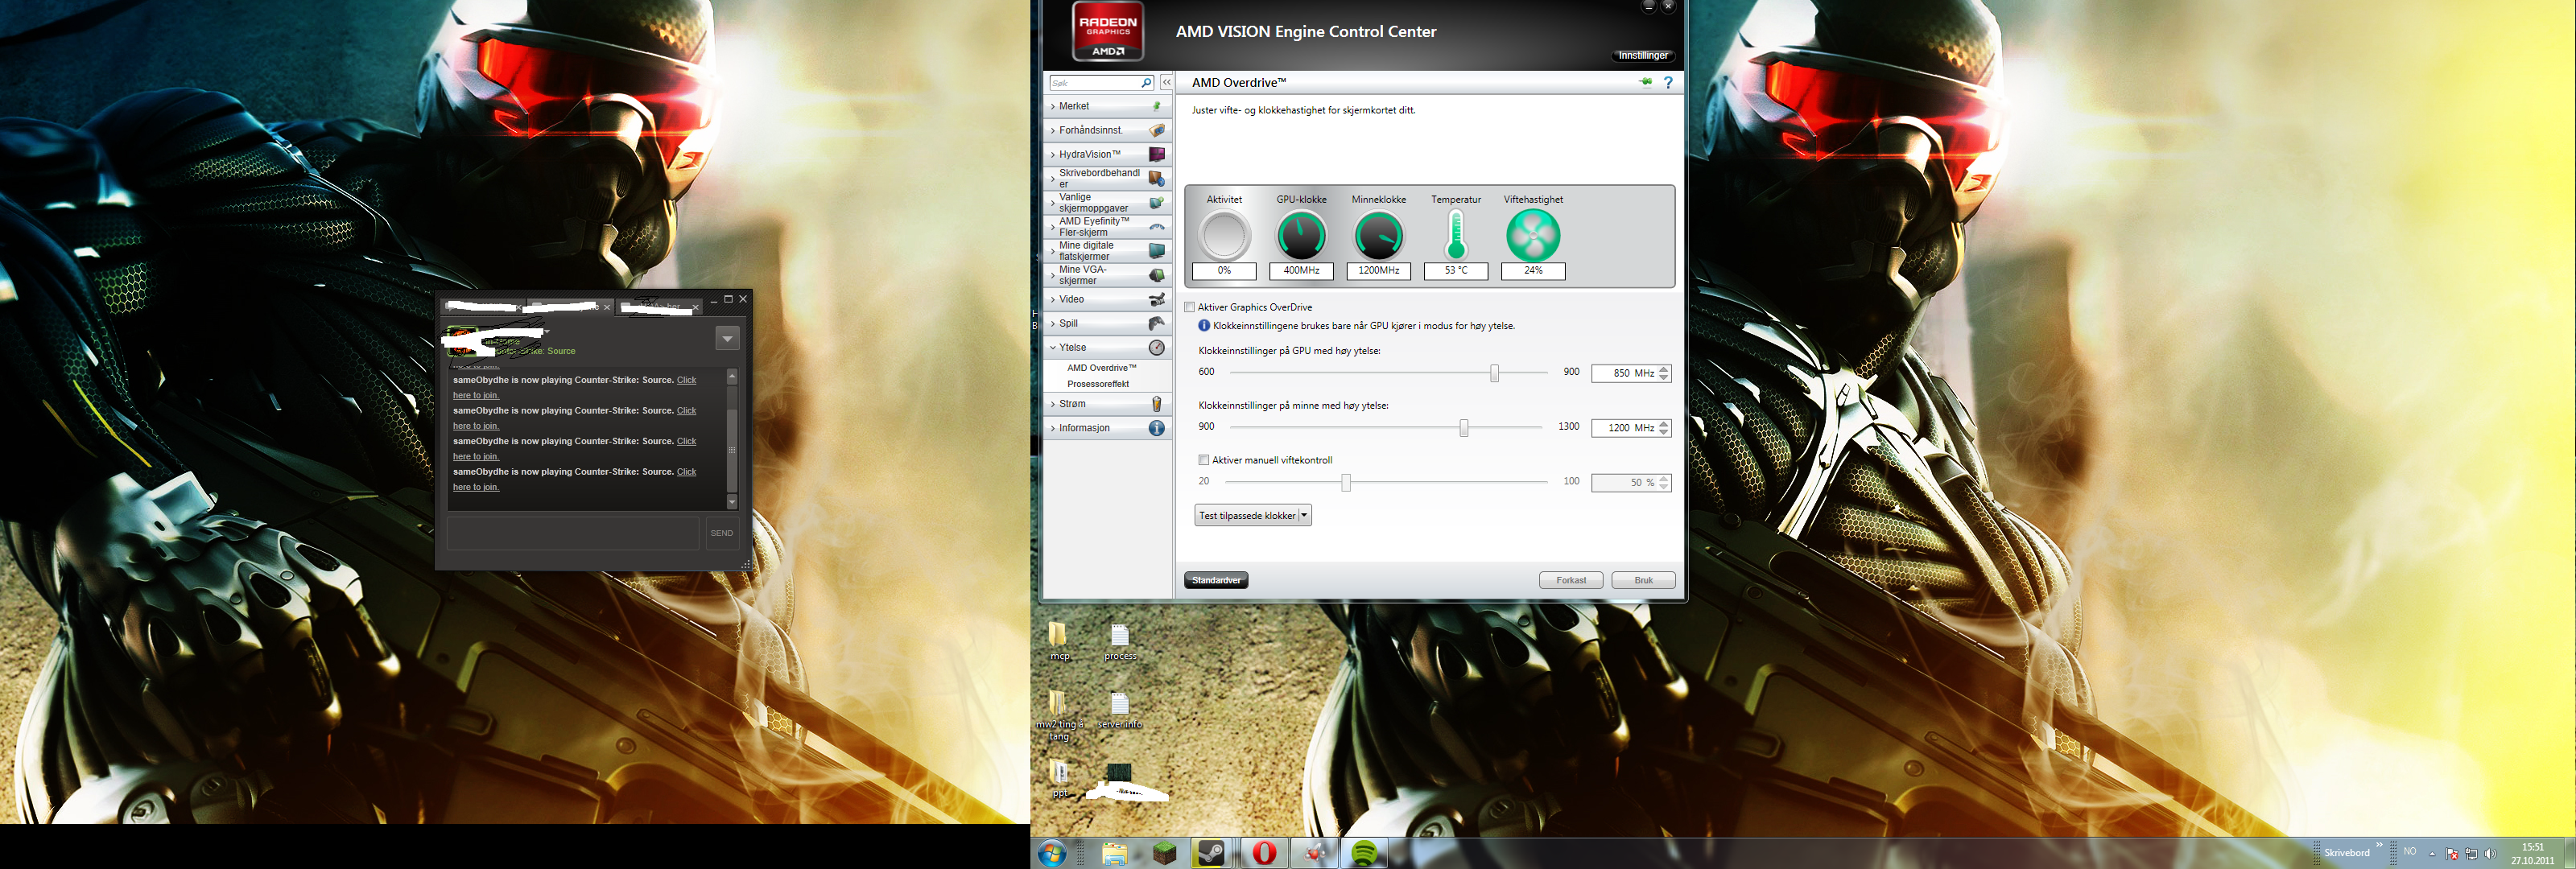Expand the Skrivebord toolbar chevron on taskbar
Viewport: 2576px width, 869px height.
tap(2379, 846)
